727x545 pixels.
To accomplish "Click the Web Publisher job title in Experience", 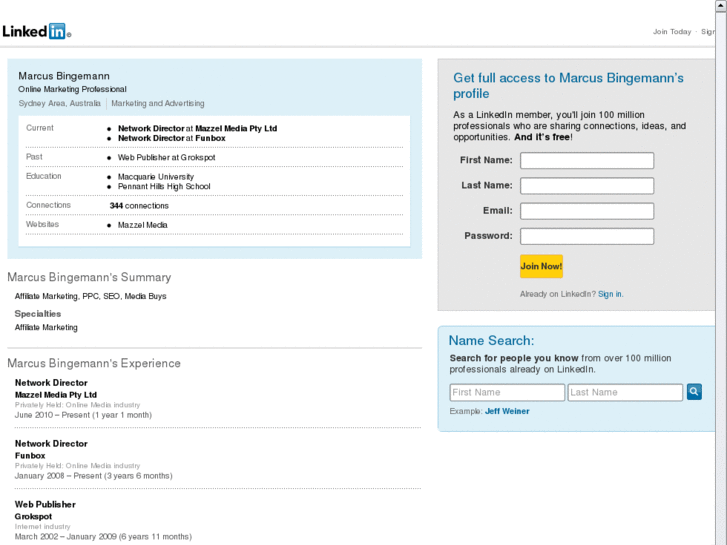I will 45,505.
